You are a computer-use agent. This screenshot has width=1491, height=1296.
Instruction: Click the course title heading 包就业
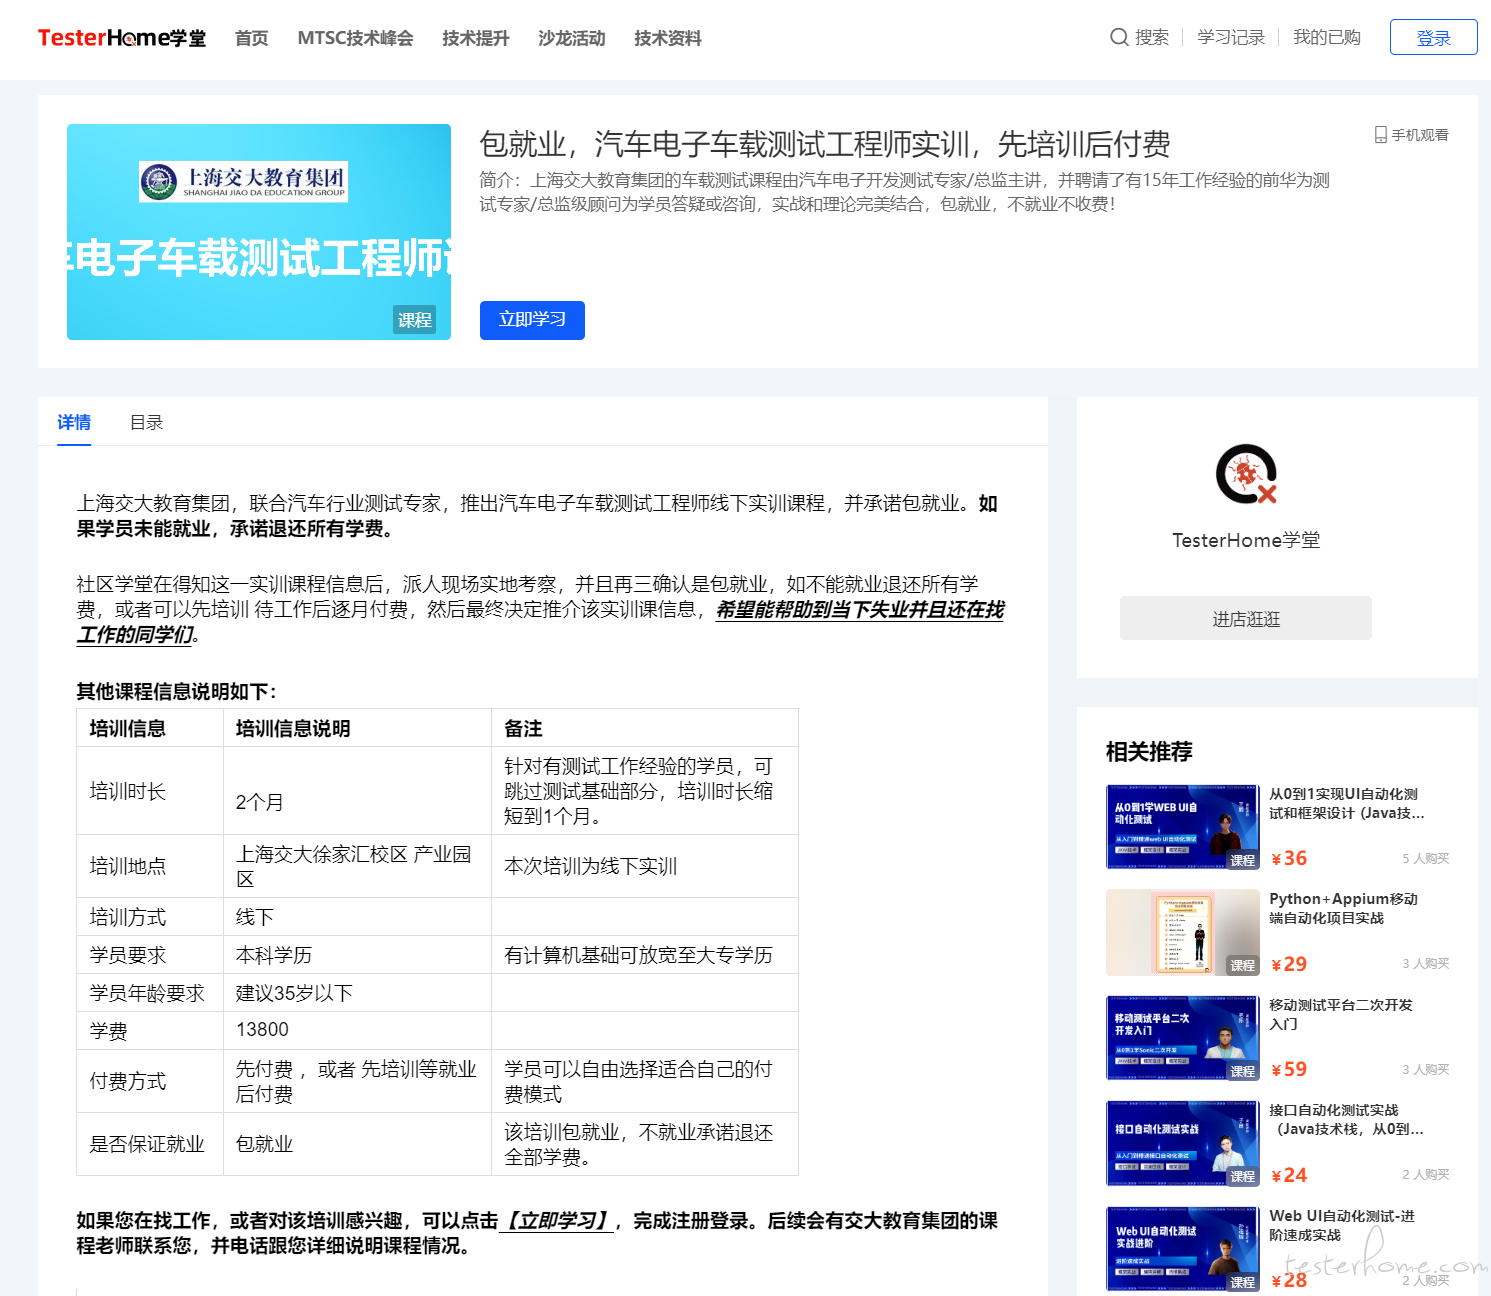coord(825,144)
